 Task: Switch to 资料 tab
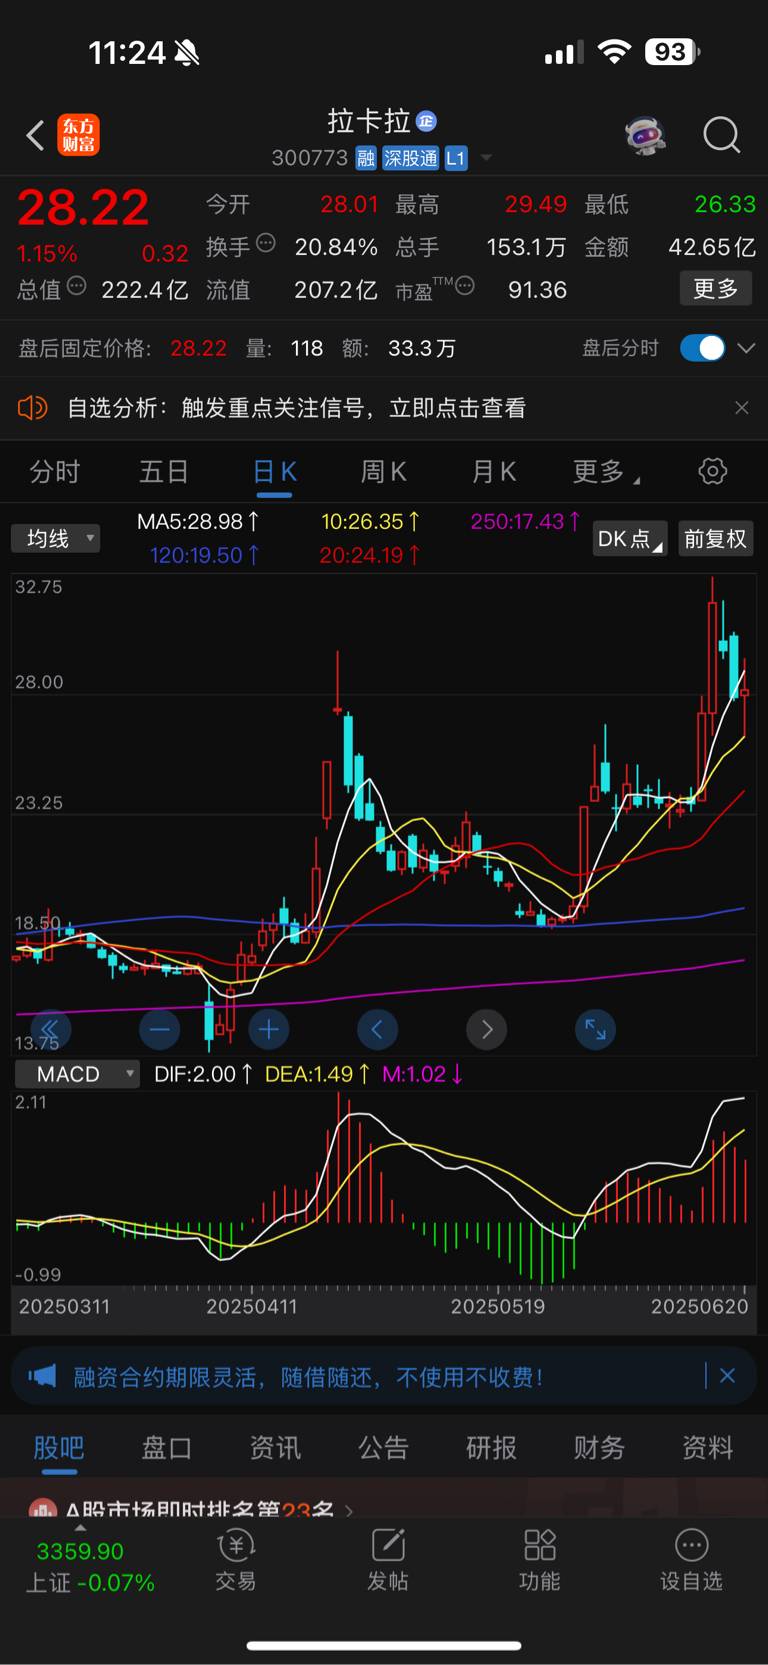708,1448
